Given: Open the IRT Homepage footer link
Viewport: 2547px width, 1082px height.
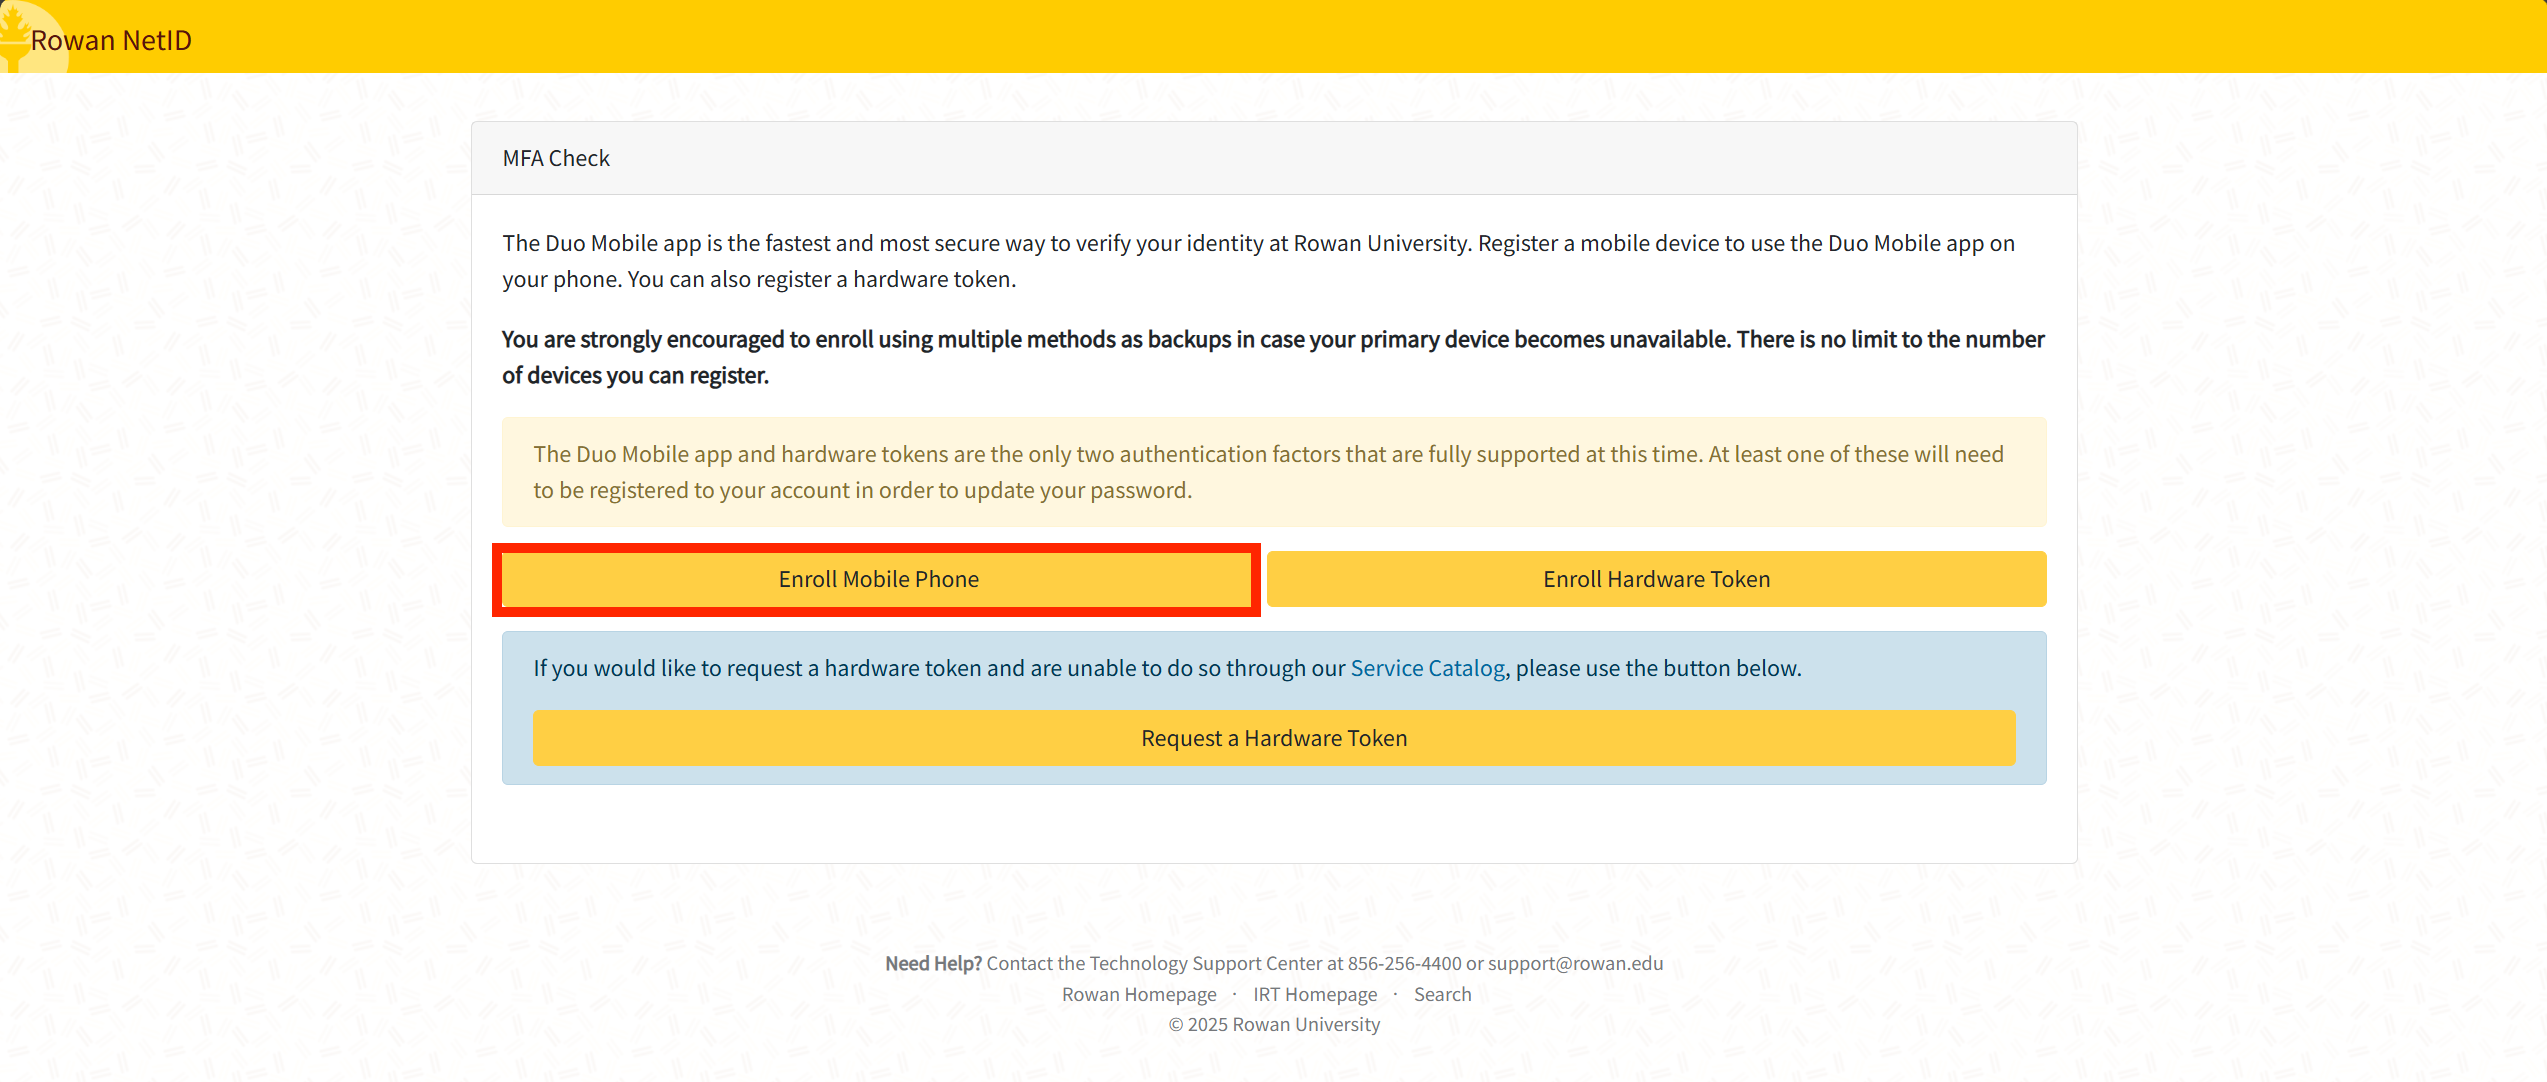Looking at the screenshot, I should [x=1314, y=994].
